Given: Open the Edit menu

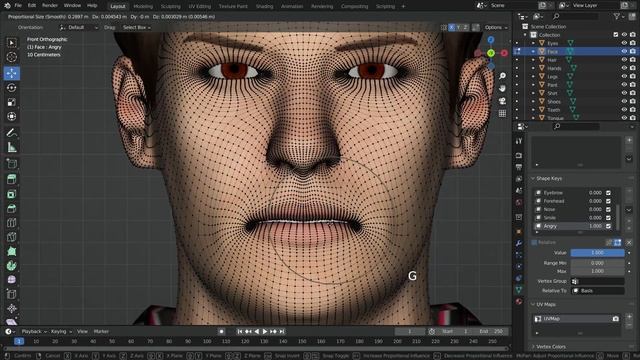Looking at the screenshot, I should tap(31, 6).
